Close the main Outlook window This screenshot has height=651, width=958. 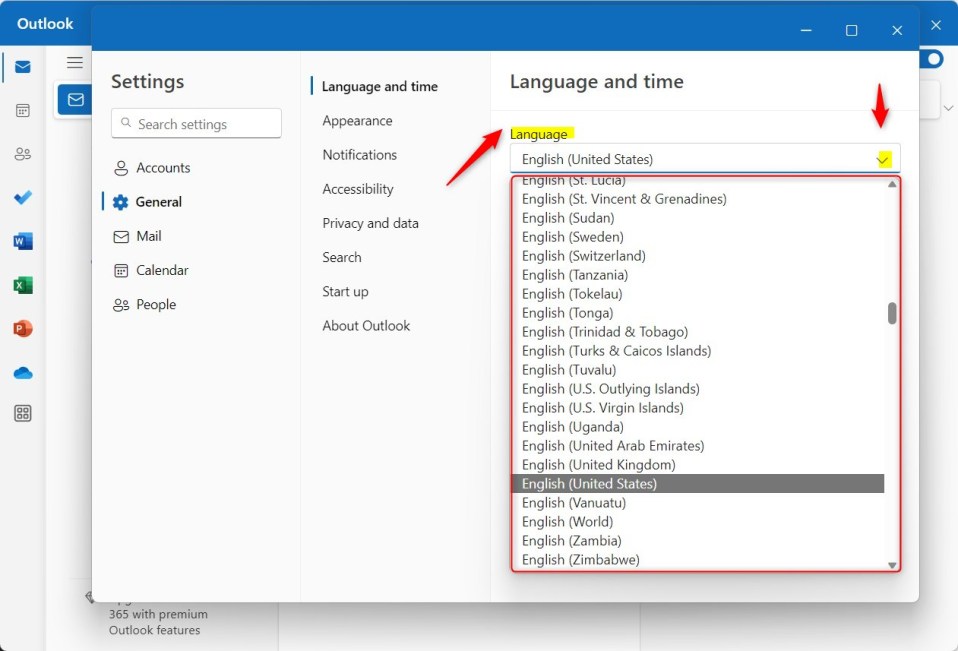click(935, 25)
